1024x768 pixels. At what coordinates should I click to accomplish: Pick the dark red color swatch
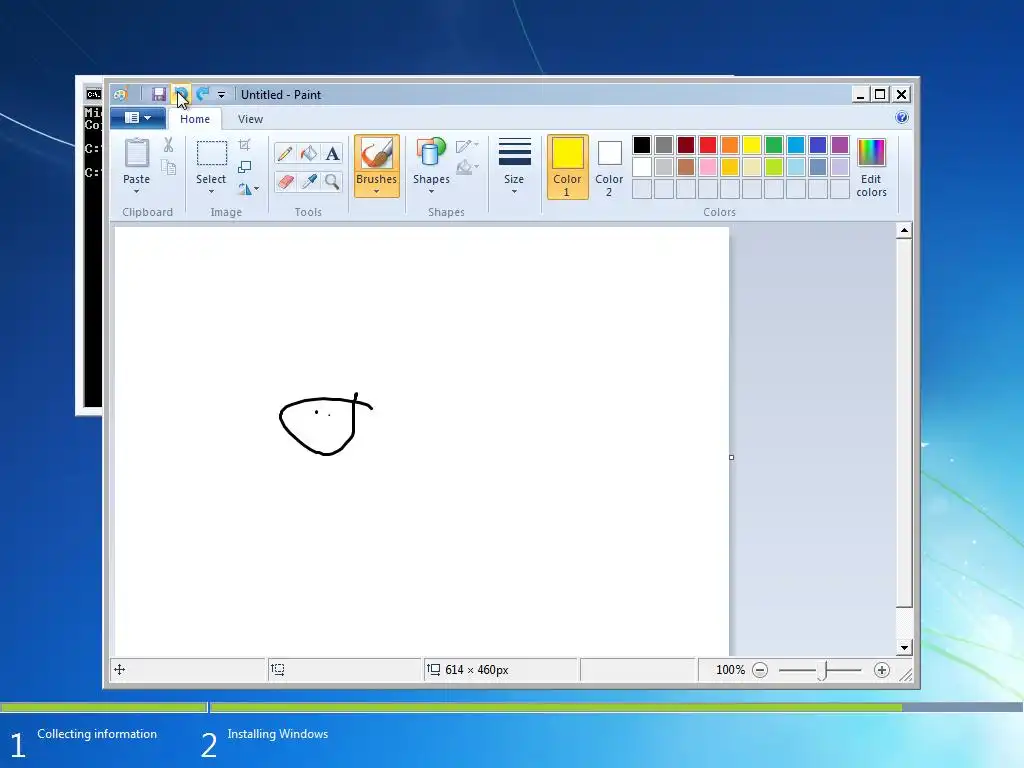(686, 145)
